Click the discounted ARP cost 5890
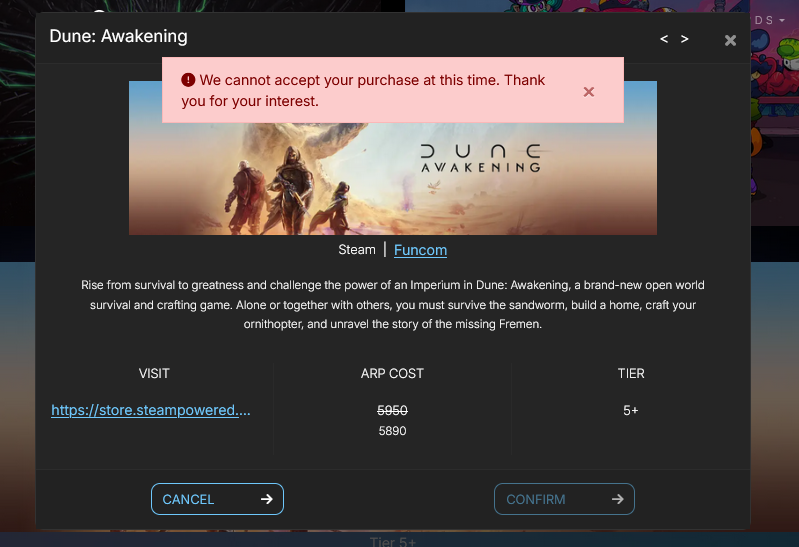Viewport: 799px width, 547px height. pyautogui.click(x=392, y=431)
